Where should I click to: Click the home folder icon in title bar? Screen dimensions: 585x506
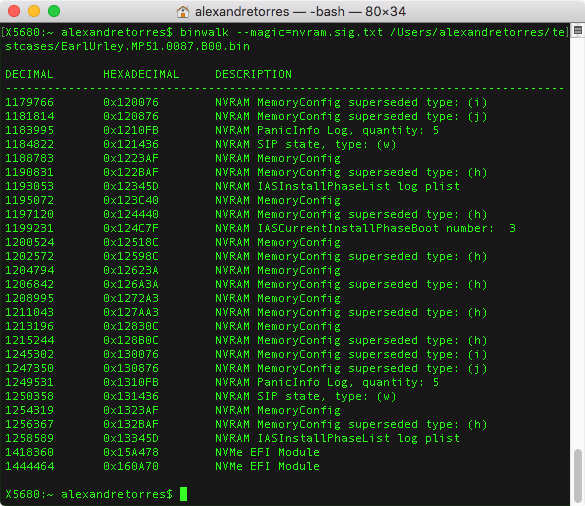pos(182,12)
